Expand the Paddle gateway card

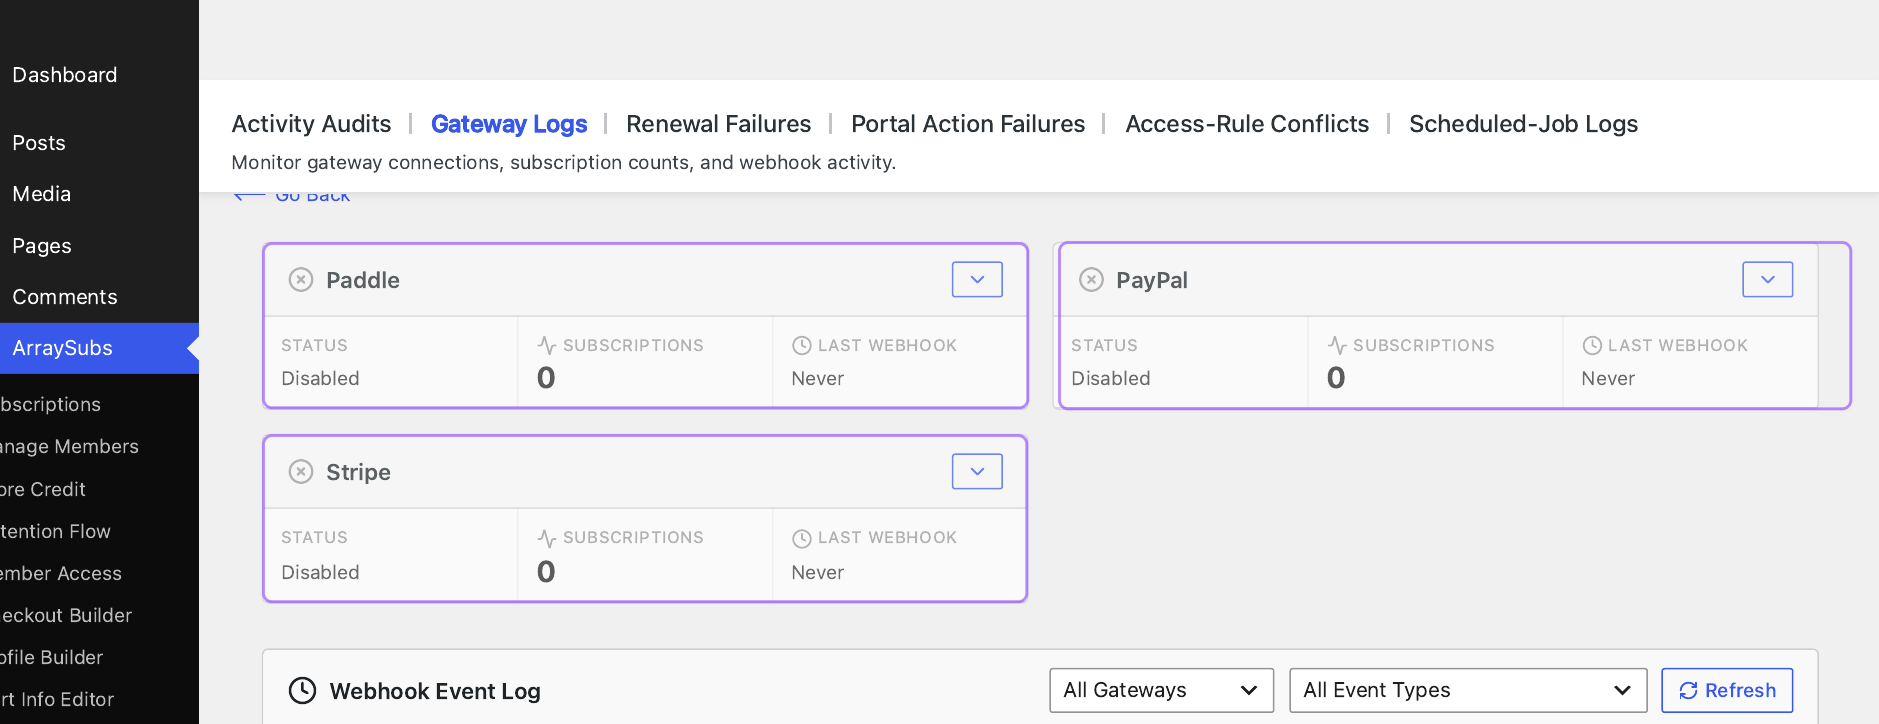(977, 280)
